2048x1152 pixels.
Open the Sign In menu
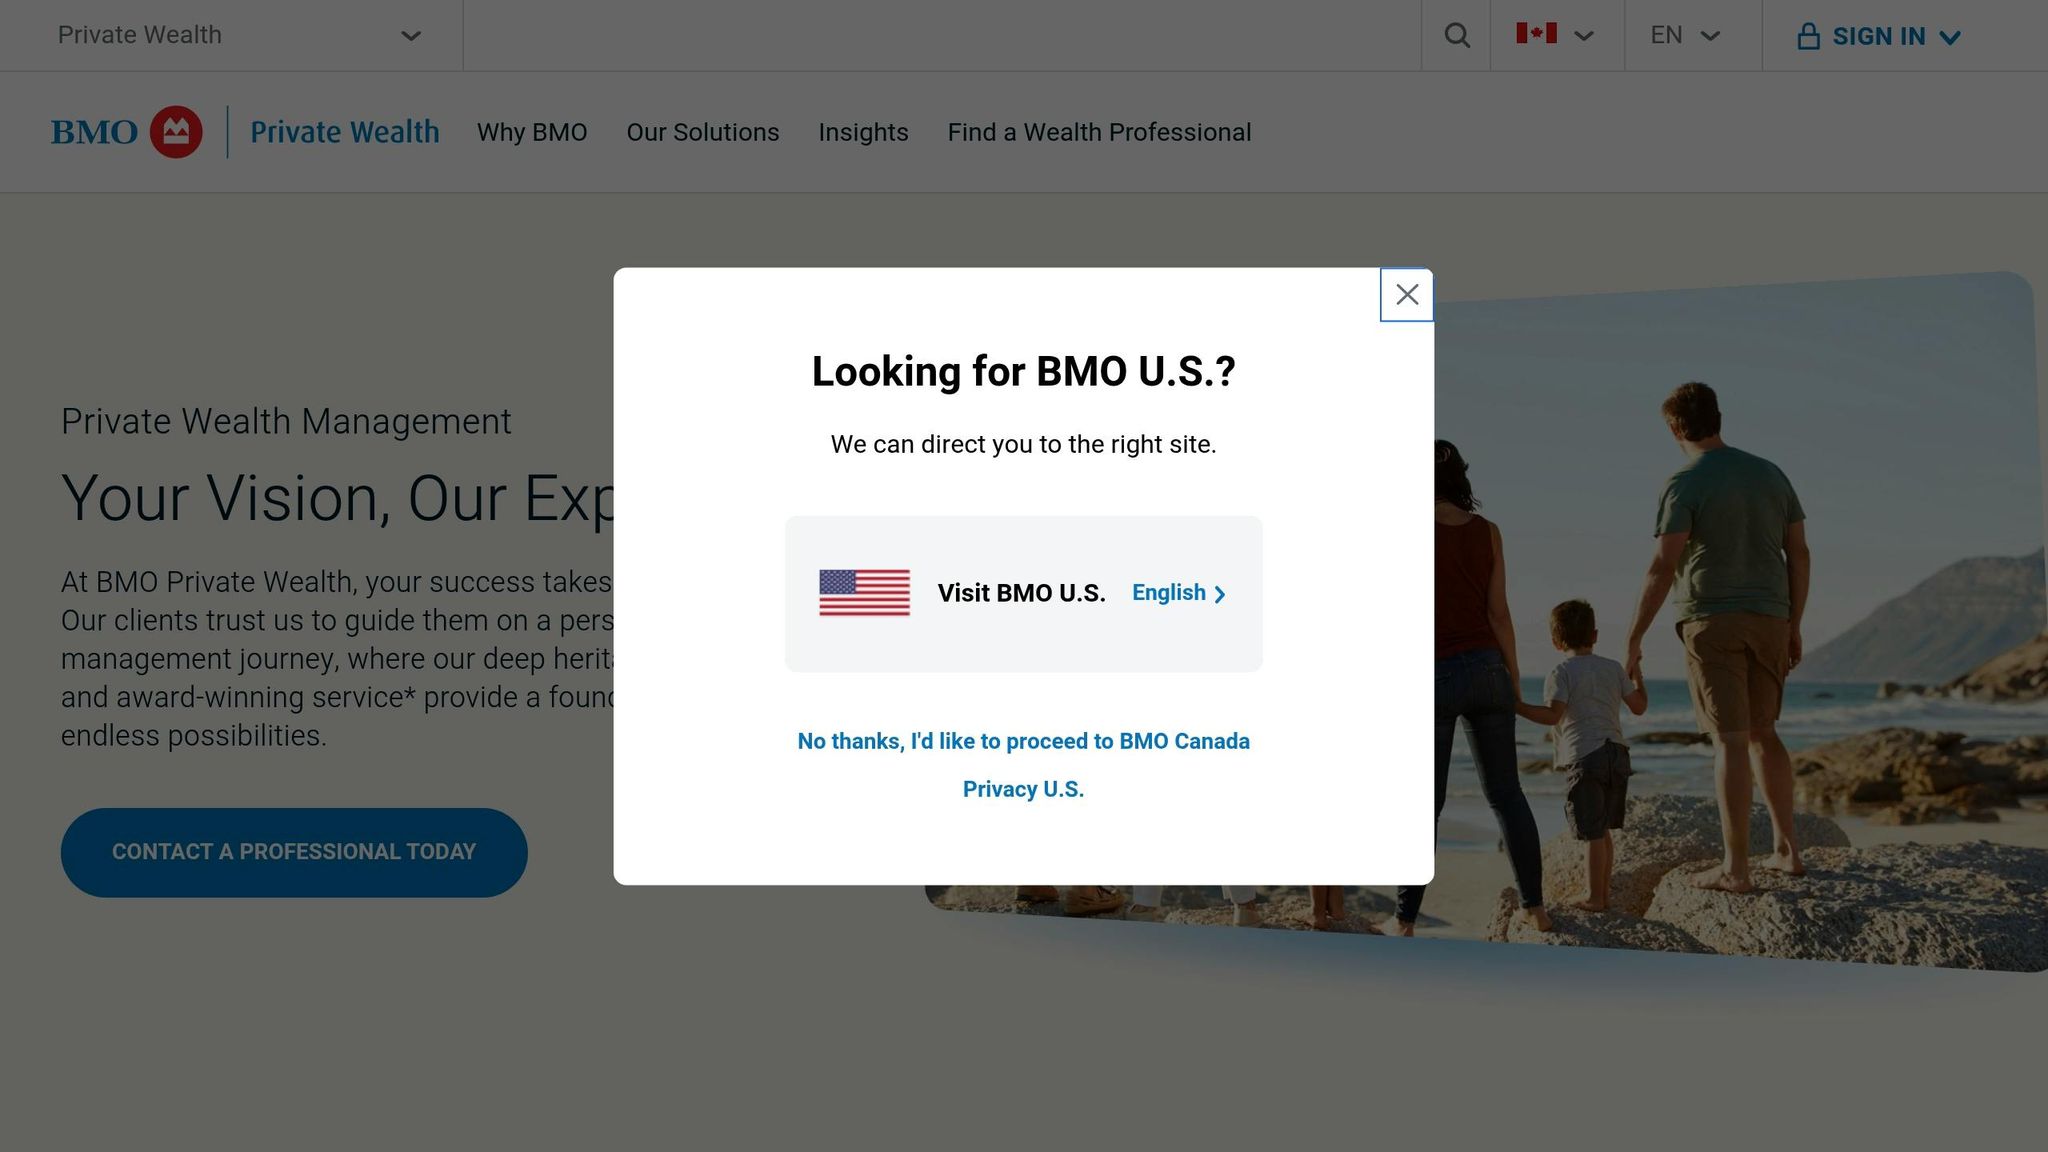(x=1879, y=36)
